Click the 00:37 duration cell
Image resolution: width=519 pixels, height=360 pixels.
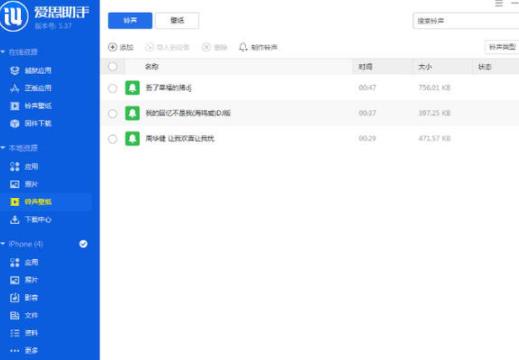pos(367,113)
